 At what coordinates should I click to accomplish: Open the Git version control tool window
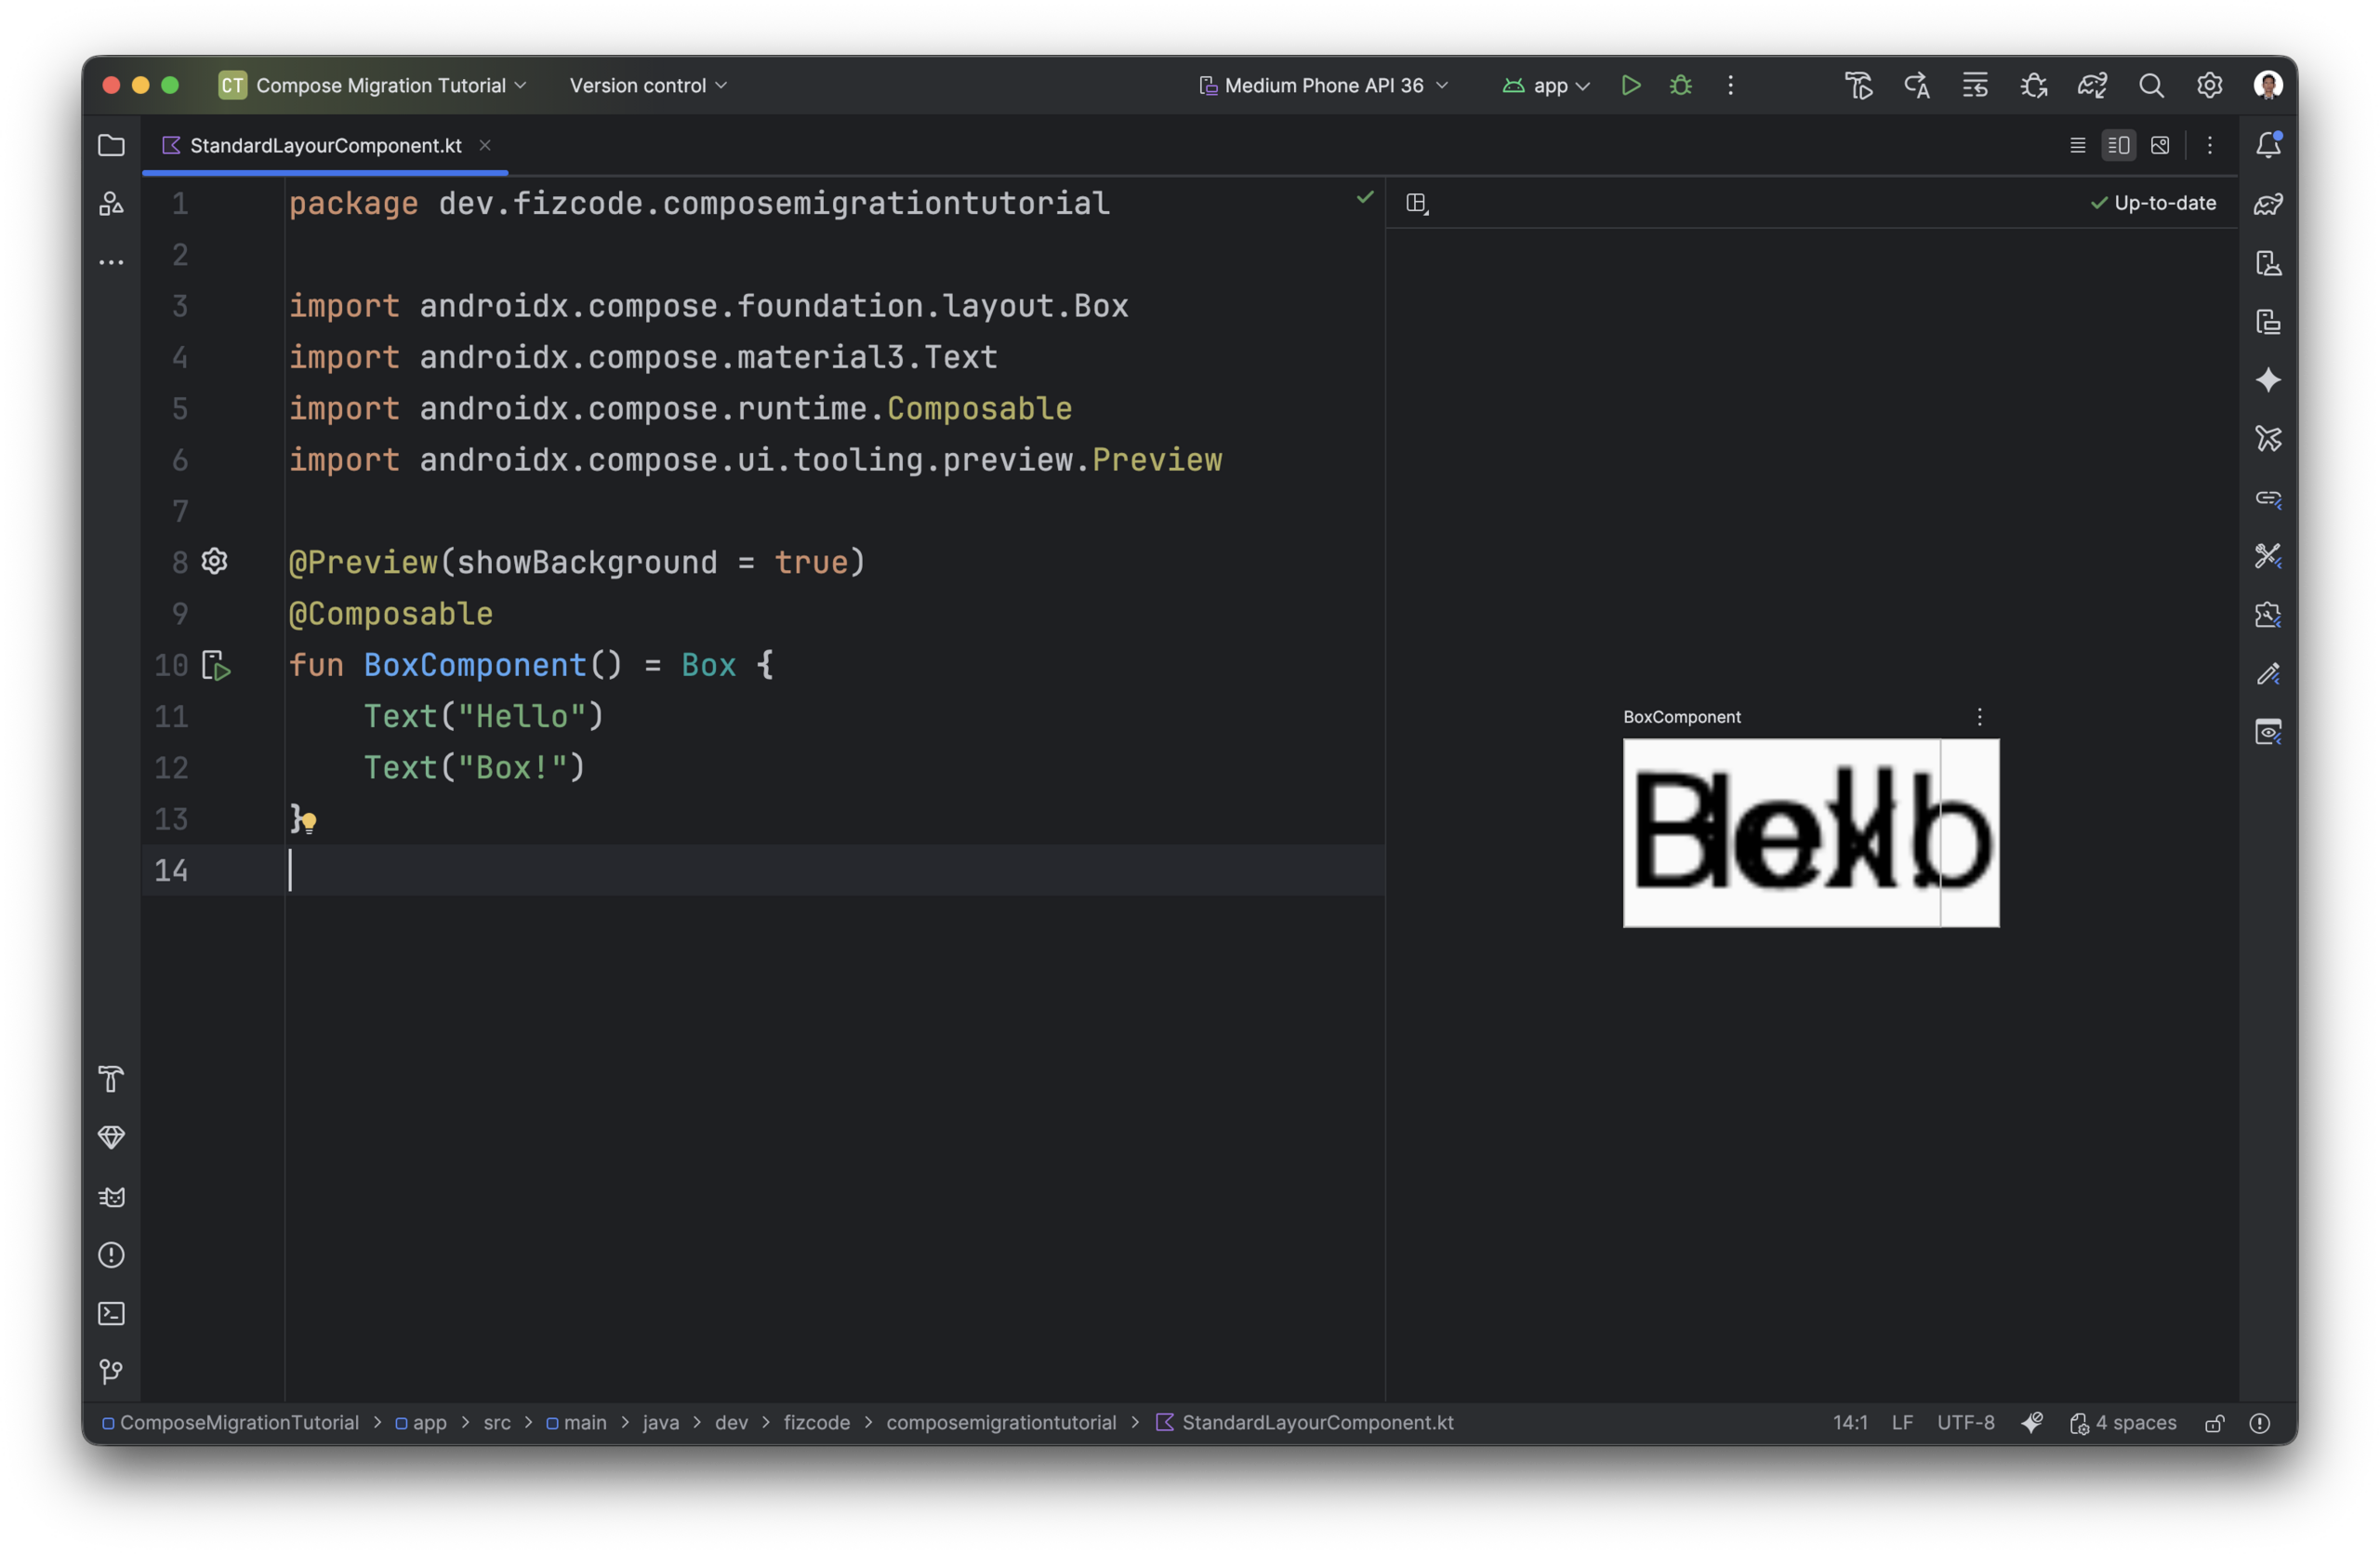111,1372
